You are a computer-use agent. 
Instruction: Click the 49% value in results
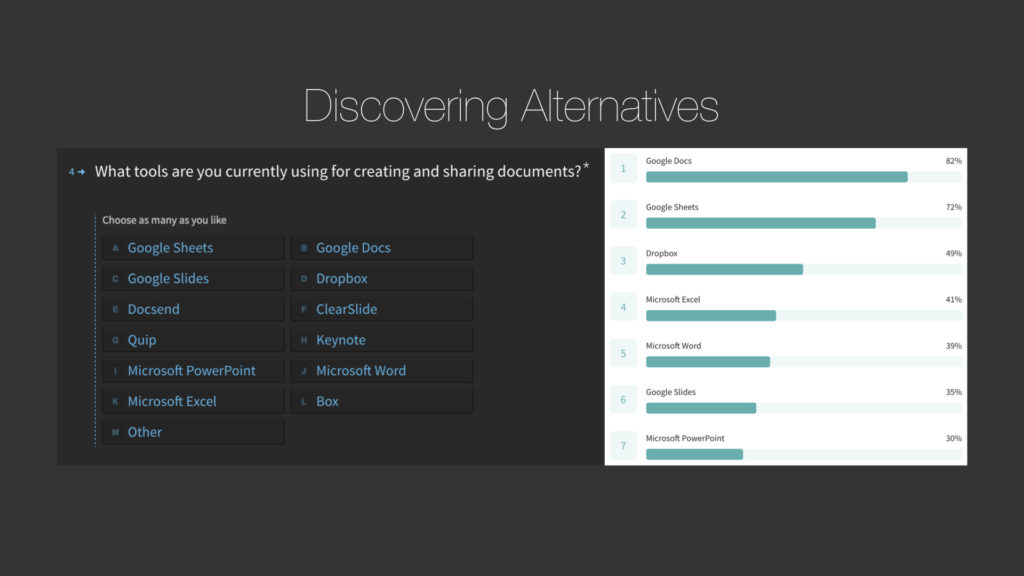coord(953,253)
